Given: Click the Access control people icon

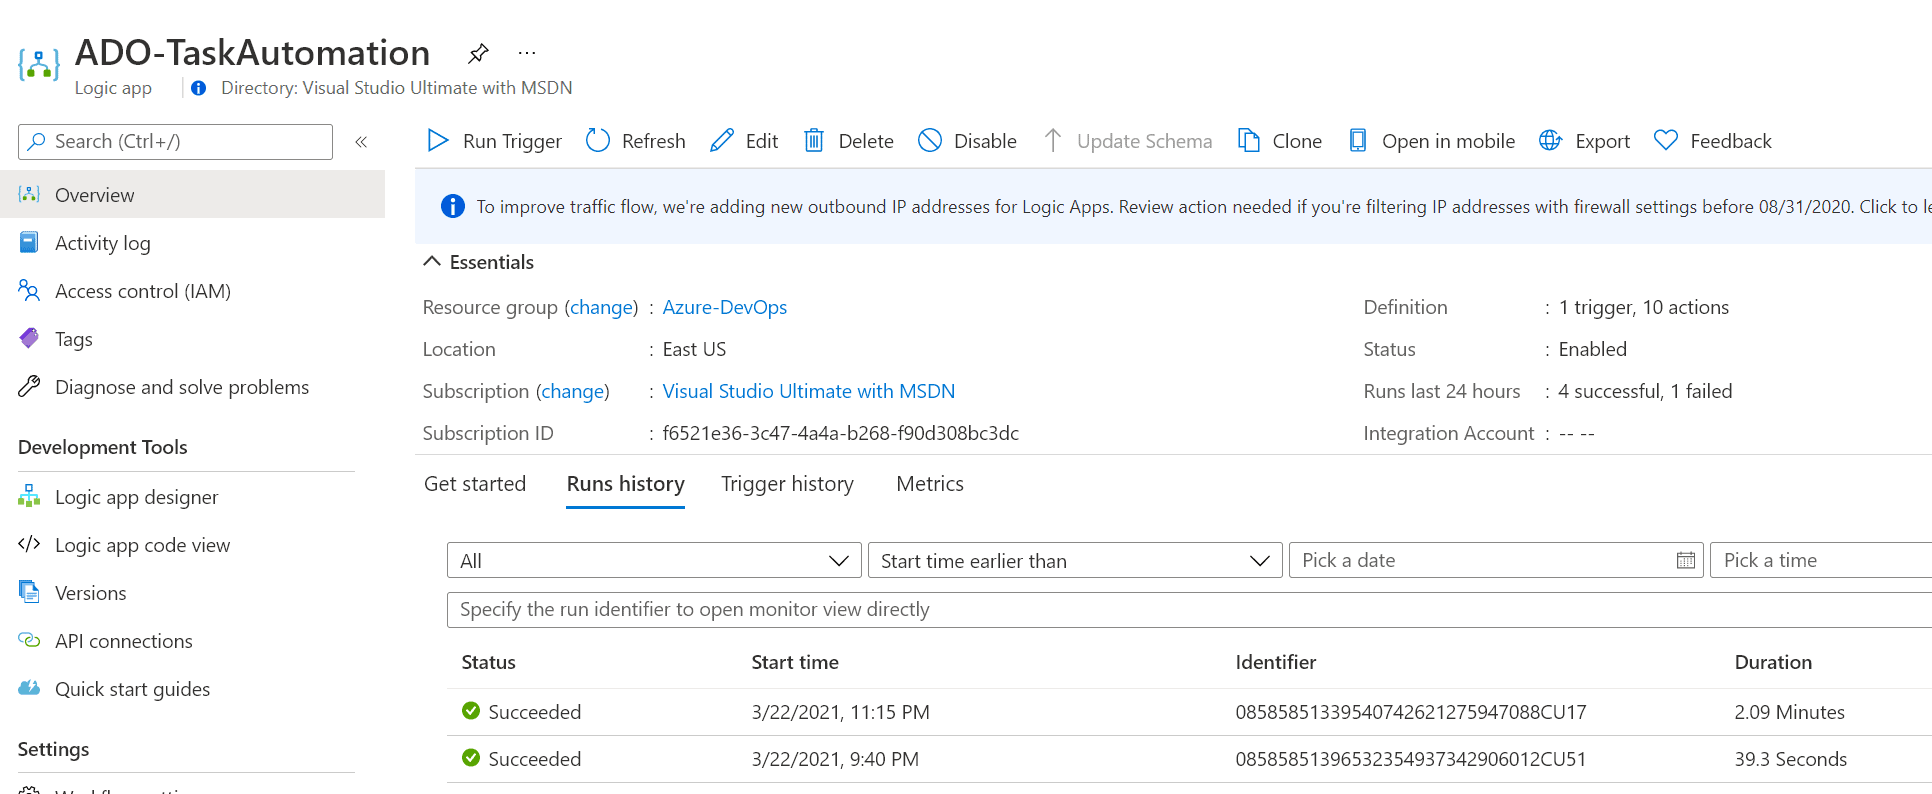Looking at the screenshot, I should pos(29,291).
